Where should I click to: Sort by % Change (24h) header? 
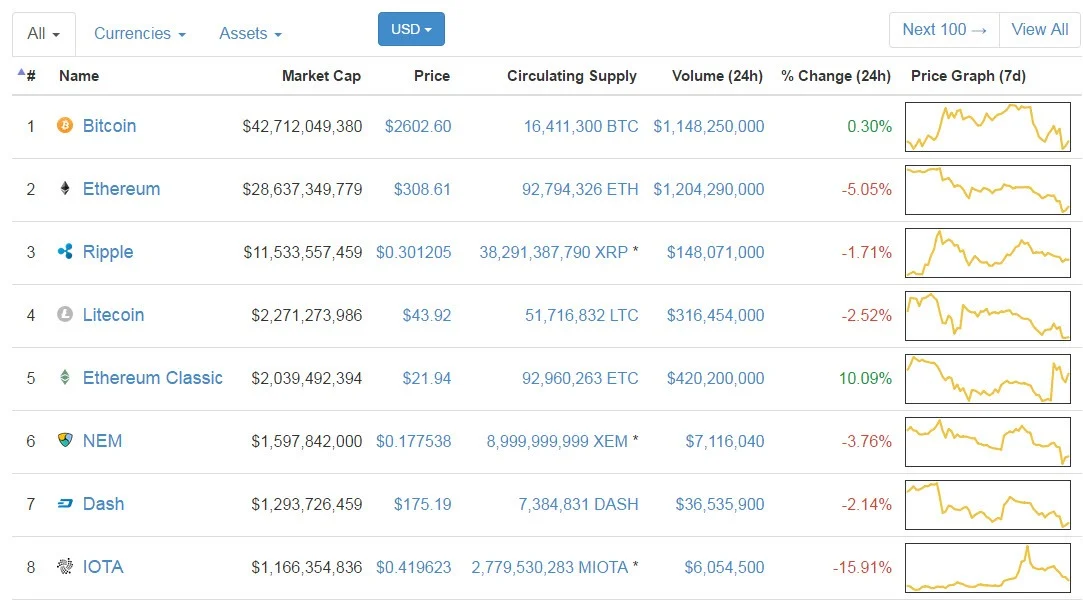[x=835, y=76]
